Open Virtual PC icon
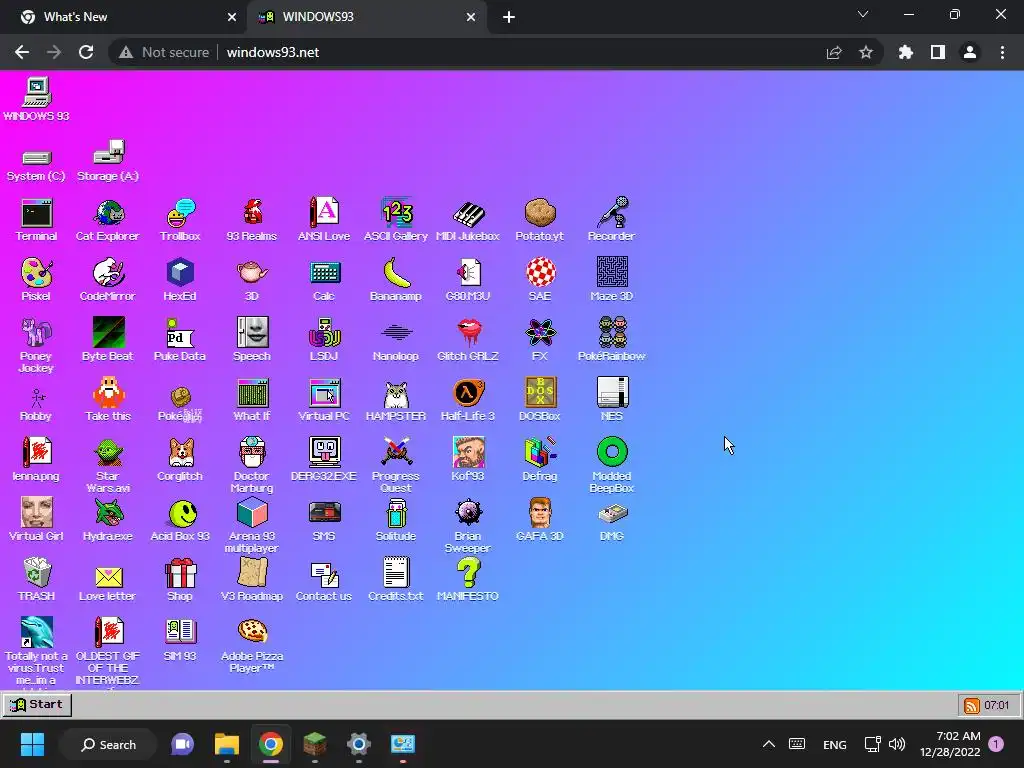Viewport: 1024px width, 768px height. pyautogui.click(x=324, y=400)
